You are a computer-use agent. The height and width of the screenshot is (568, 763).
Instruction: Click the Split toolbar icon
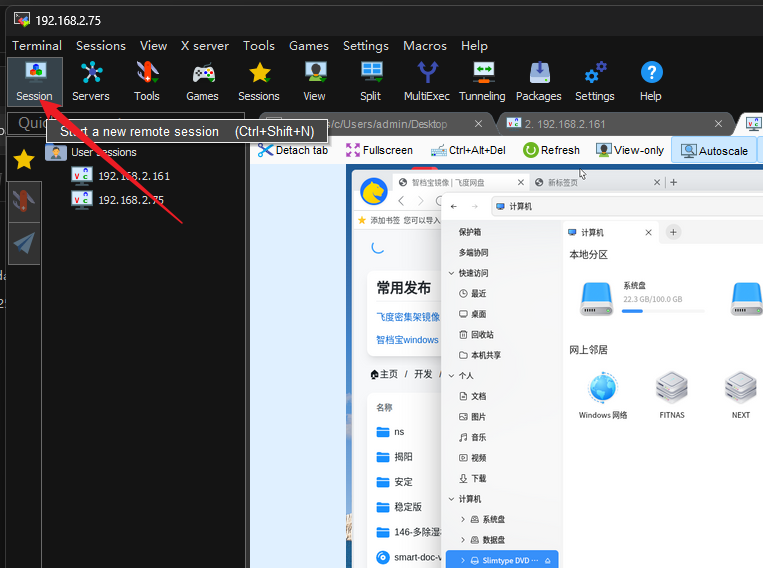pos(371,81)
